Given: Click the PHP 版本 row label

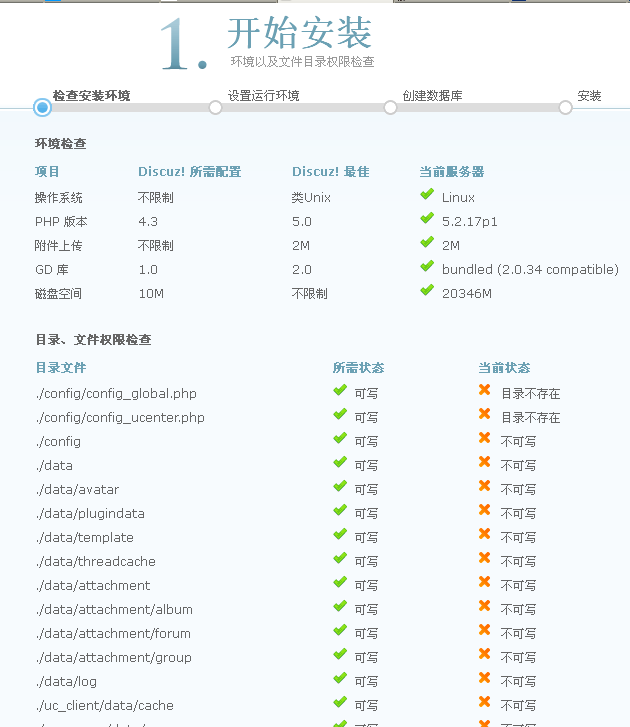Looking at the screenshot, I should point(61,222).
